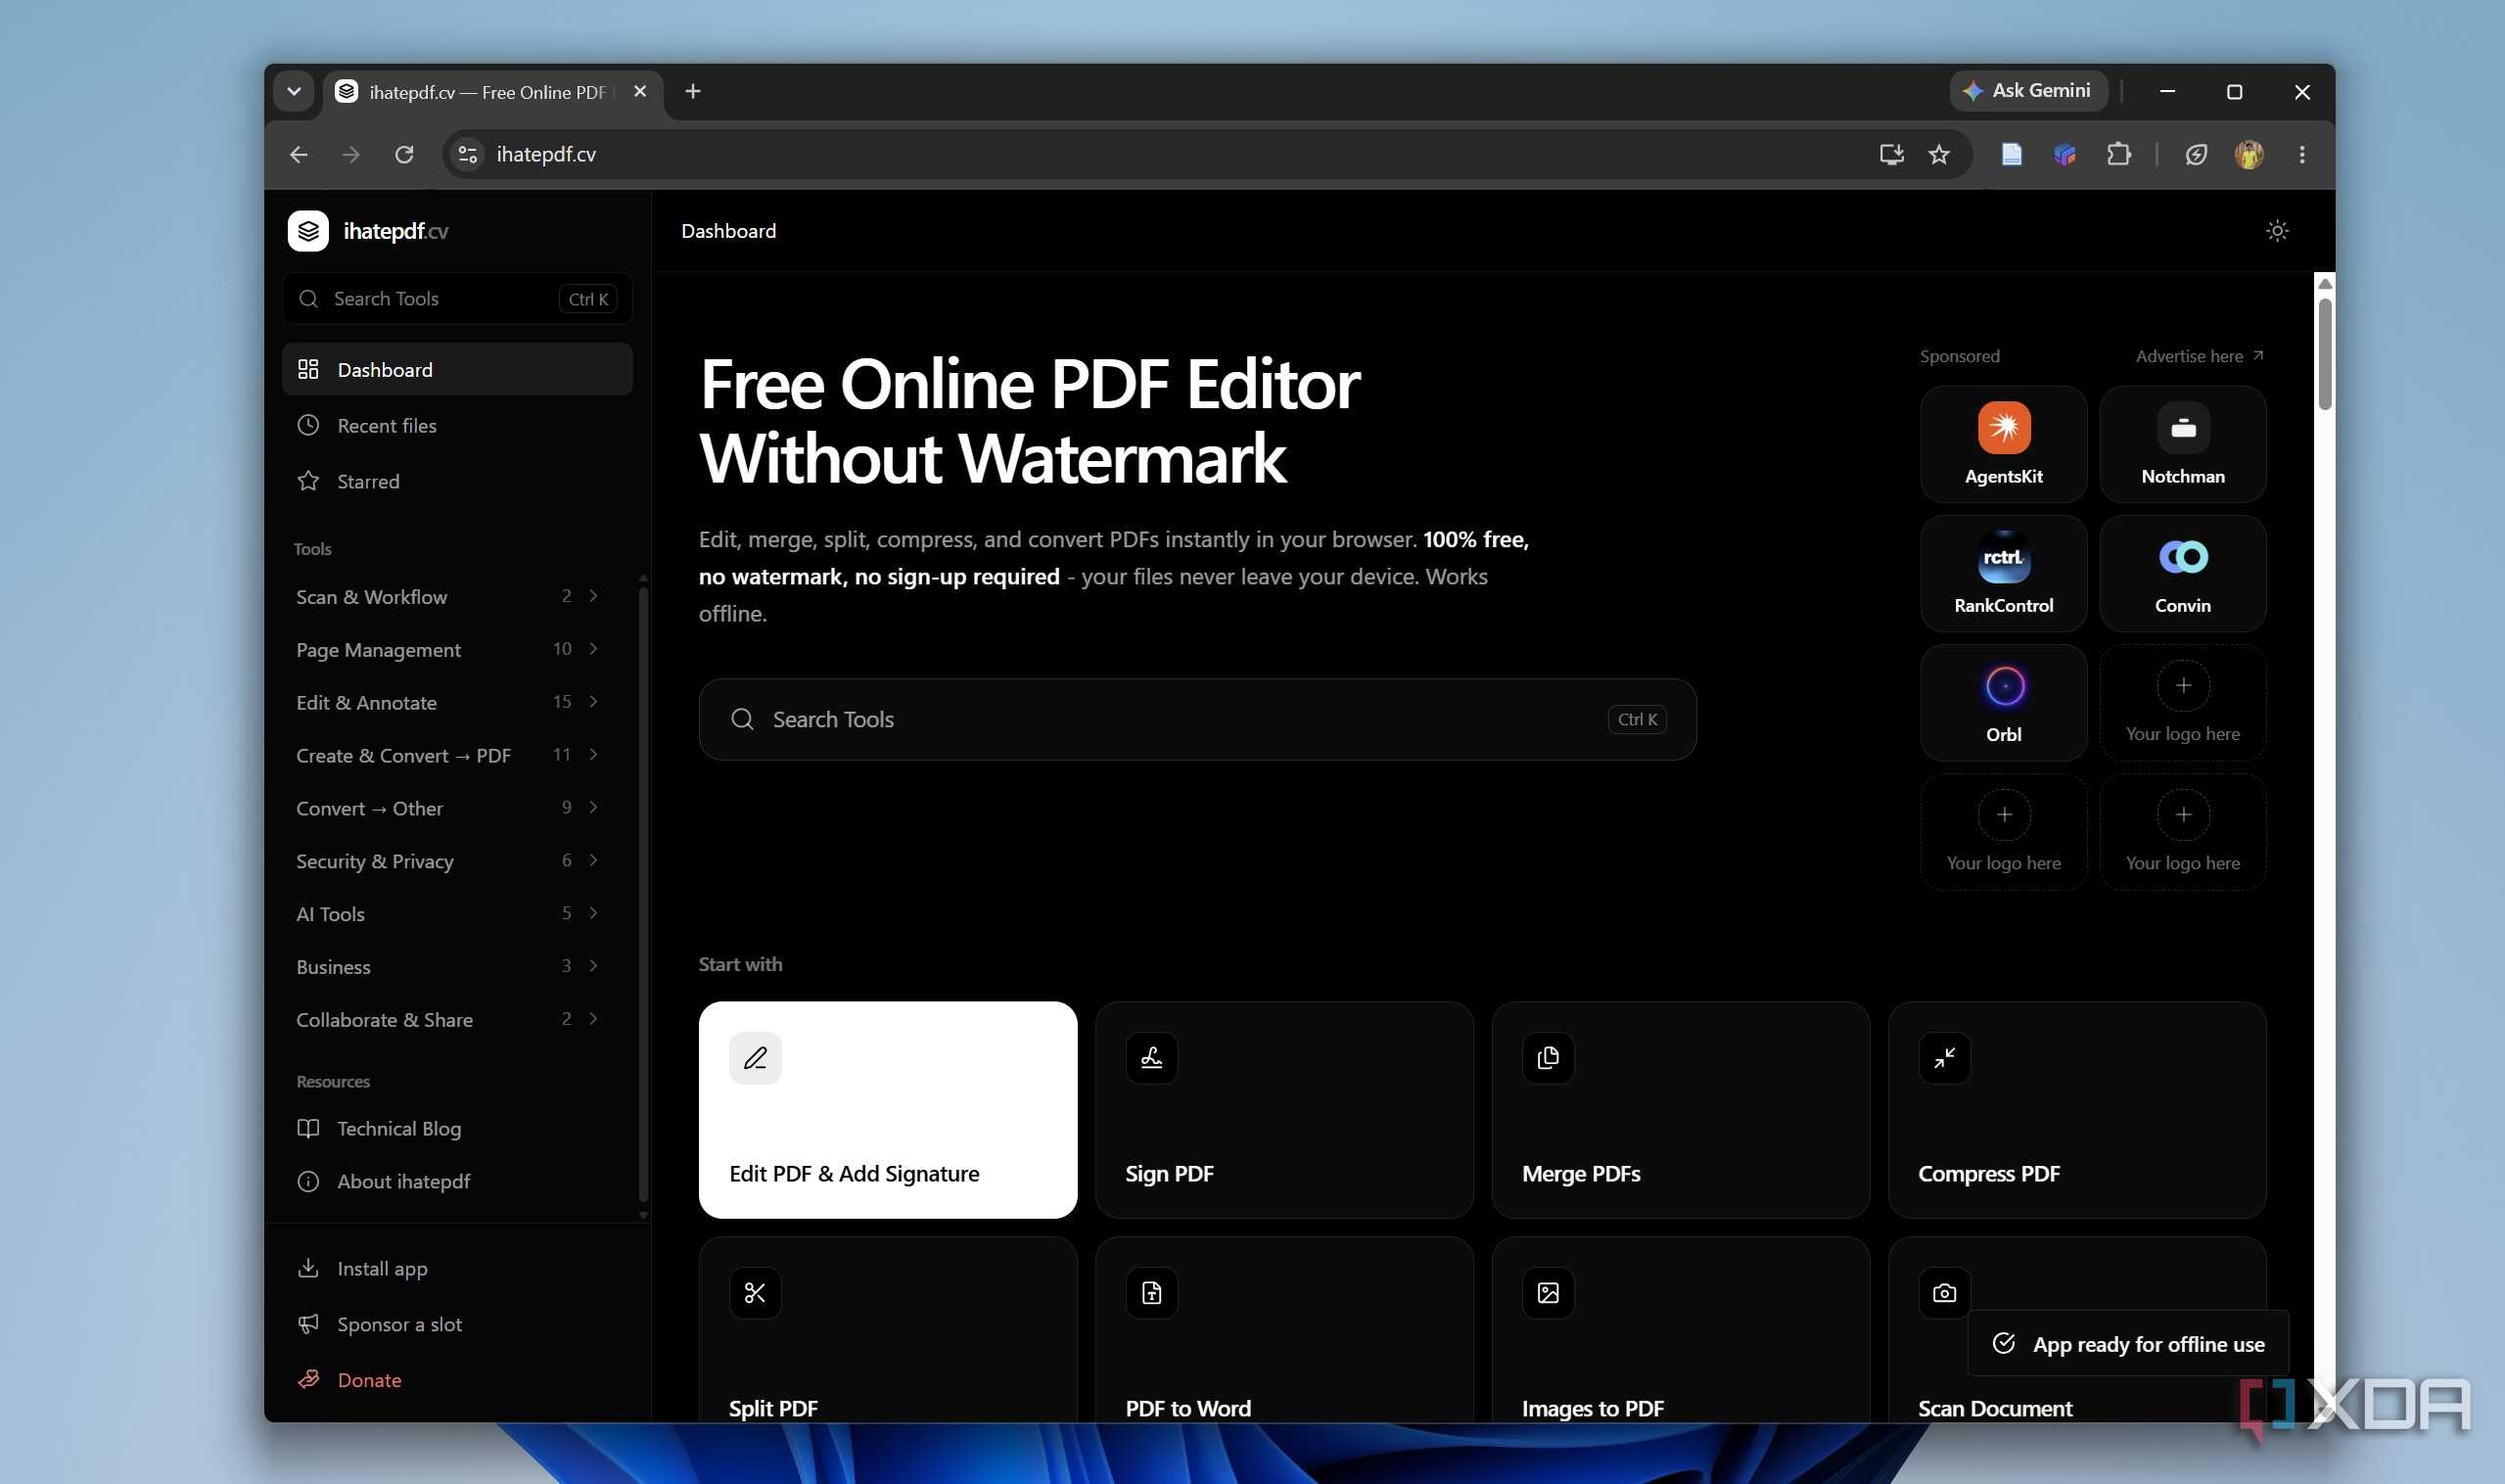Expand the Convert → Other category
The height and width of the screenshot is (1484, 2505).
click(447, 808)
